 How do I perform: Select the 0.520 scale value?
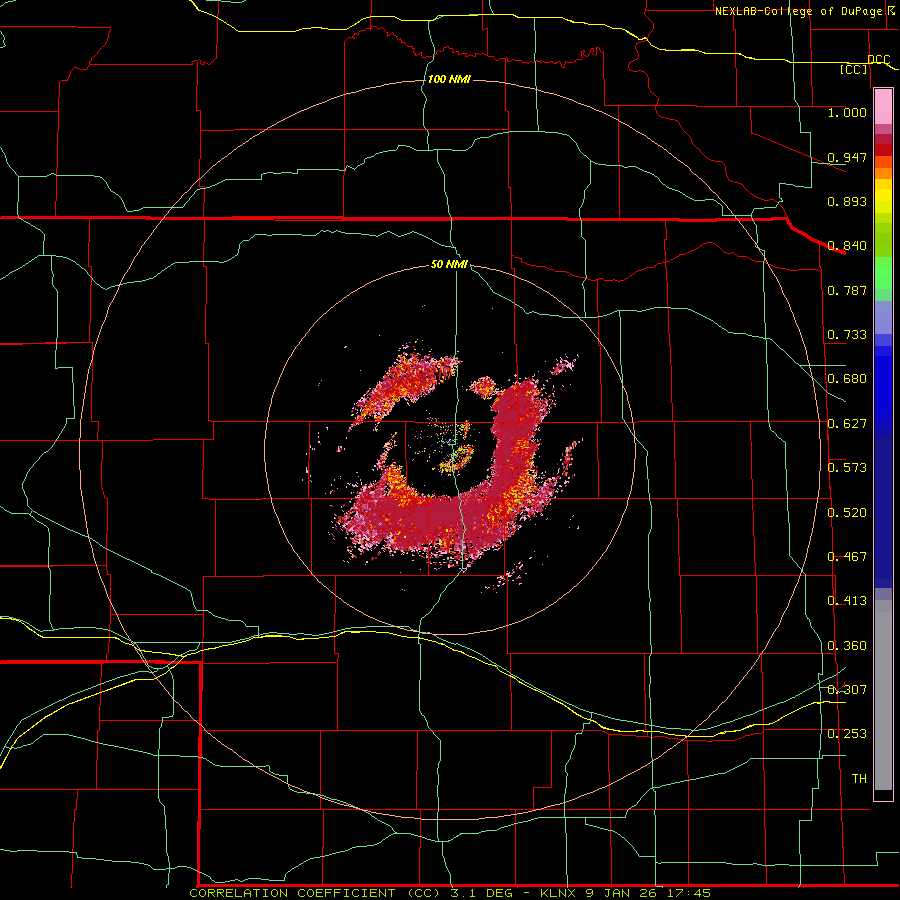point(847,513)
